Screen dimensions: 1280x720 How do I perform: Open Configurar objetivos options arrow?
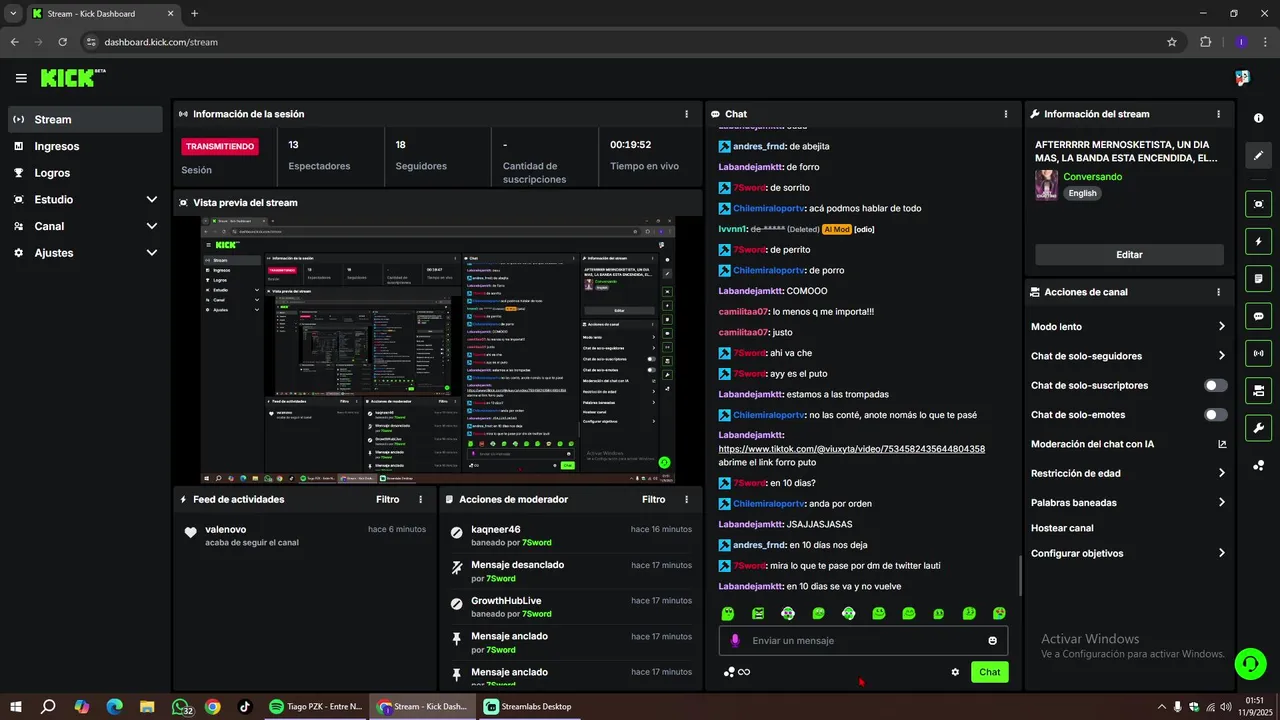1222,553
